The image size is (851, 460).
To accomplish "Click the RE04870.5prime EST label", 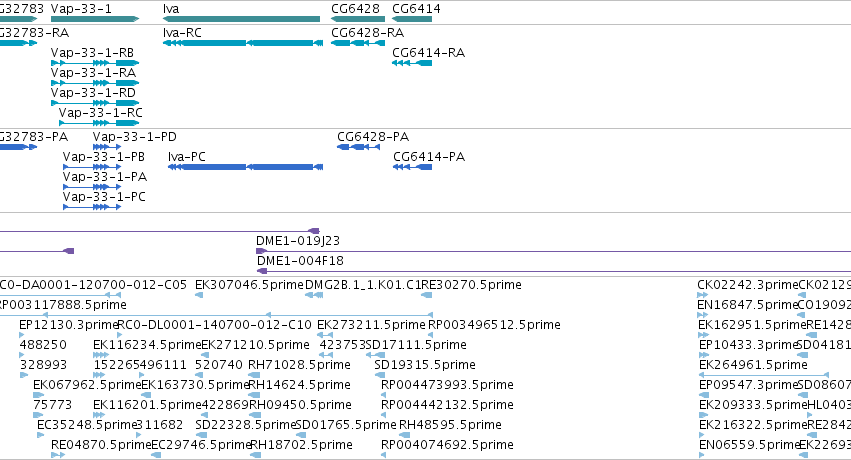I will coord(101,445).
